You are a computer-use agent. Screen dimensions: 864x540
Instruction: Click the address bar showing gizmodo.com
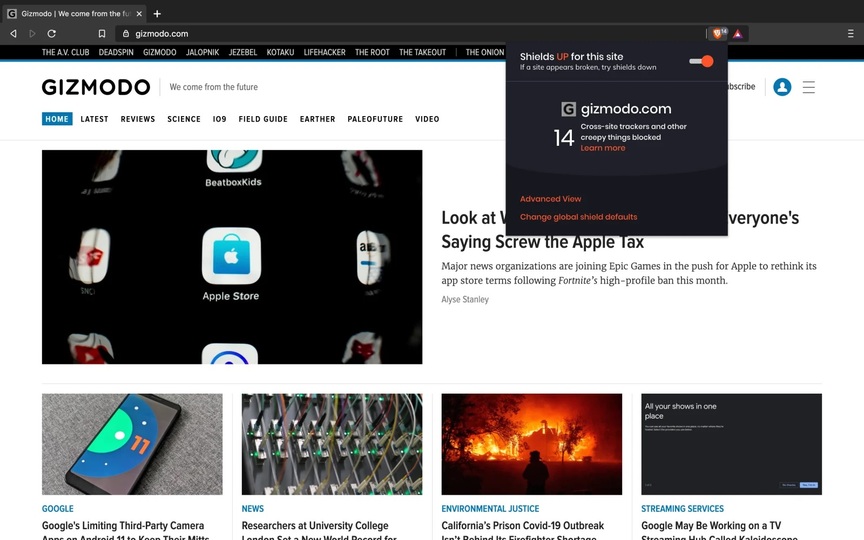coord(411,34)
